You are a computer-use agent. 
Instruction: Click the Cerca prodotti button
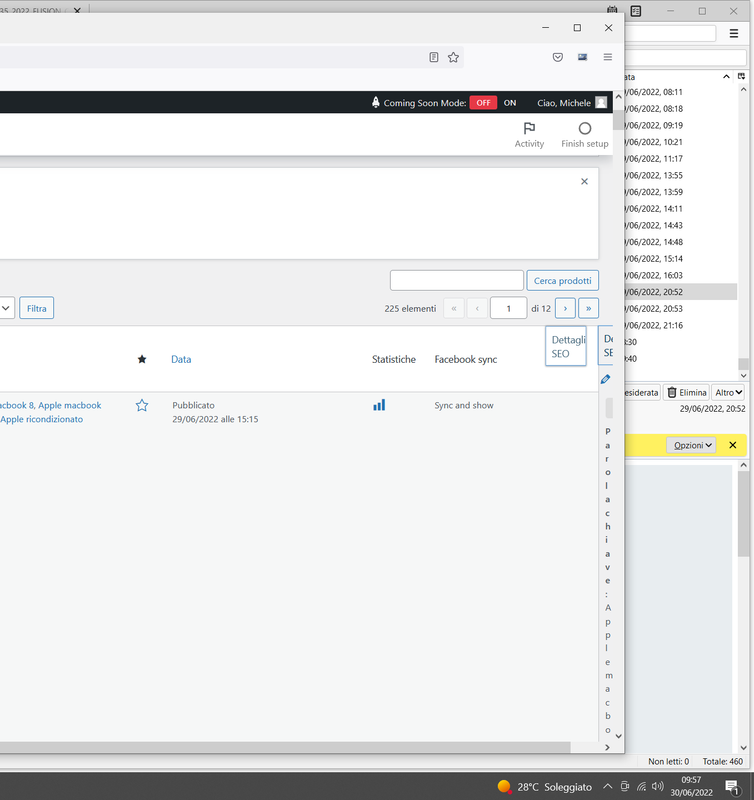[563, 281]
